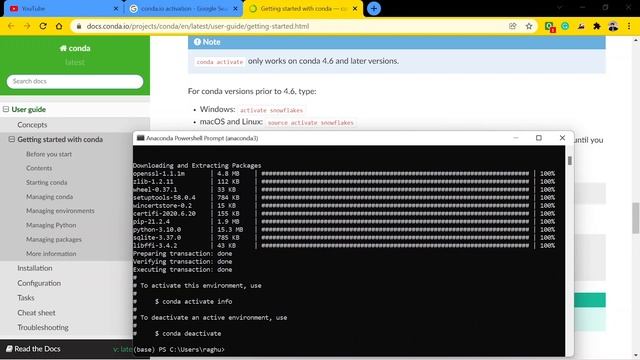Click the '$ conda activate info' line
The height and width of the screenshot is (360, 640).
193,302
